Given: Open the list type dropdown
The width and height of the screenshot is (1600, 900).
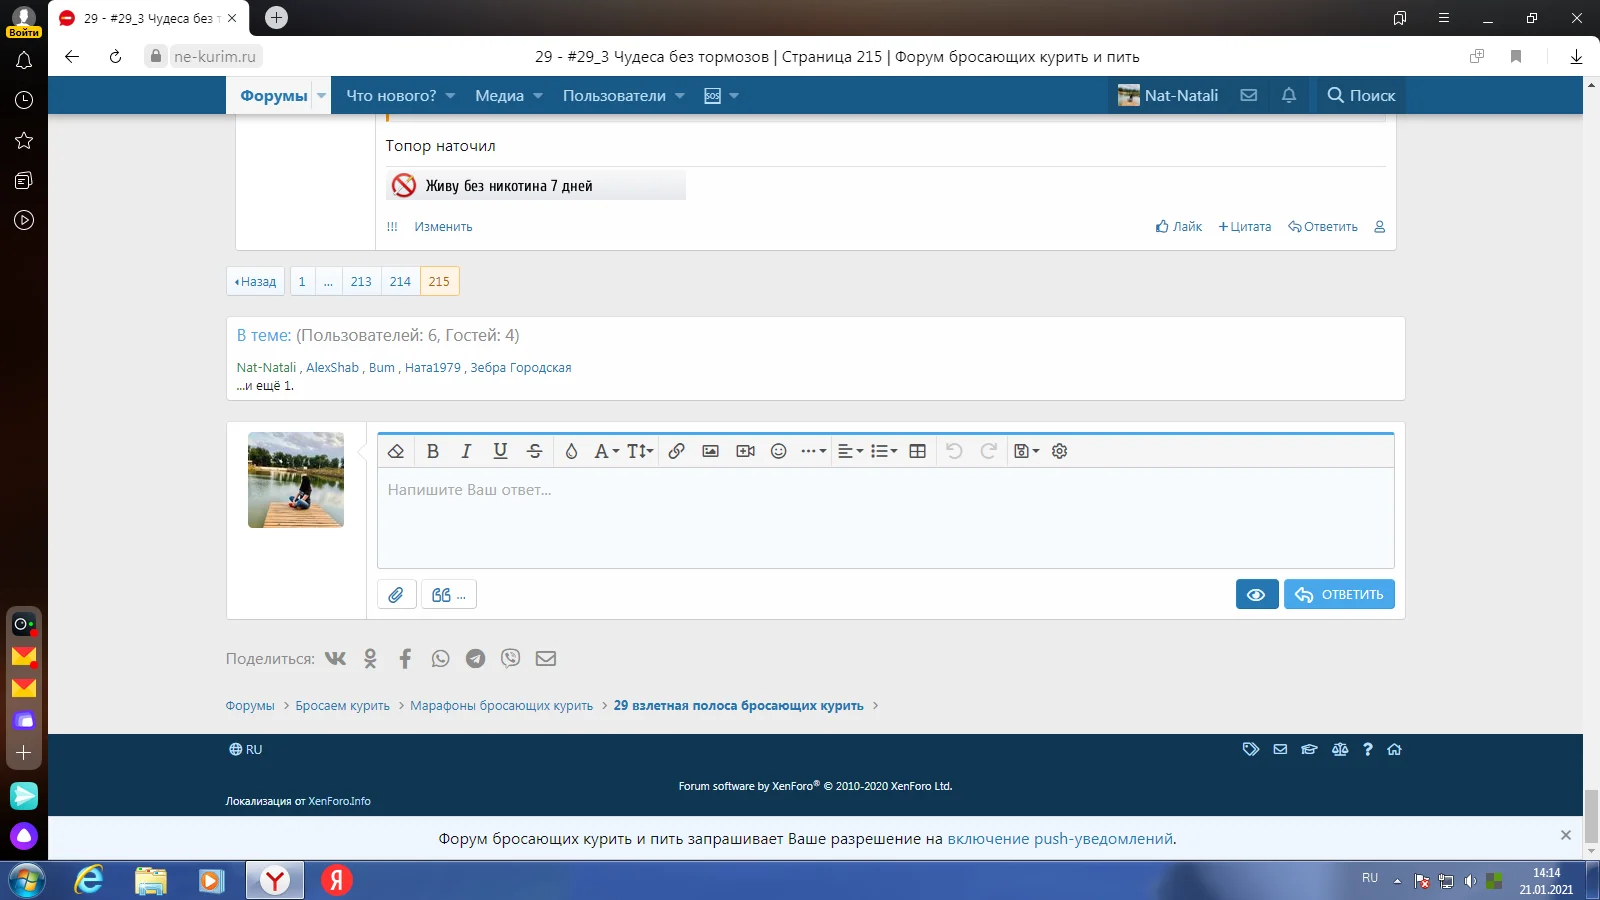Looking at the screenshot, I should (x=884, y=451).
